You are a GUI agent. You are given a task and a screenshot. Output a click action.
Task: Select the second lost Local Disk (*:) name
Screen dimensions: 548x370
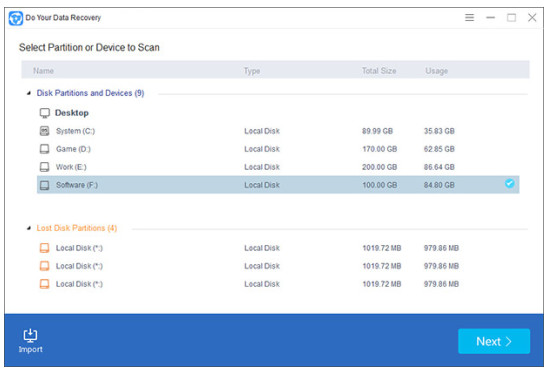[x=79, y=266]
